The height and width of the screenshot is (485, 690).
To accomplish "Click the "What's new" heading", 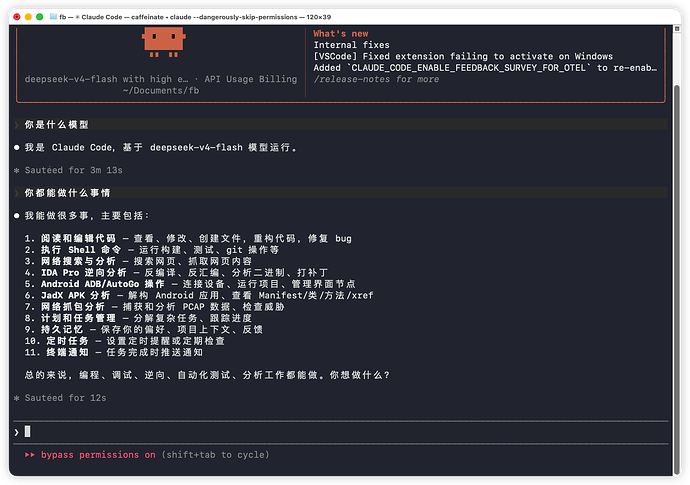I will click(341, 33).
